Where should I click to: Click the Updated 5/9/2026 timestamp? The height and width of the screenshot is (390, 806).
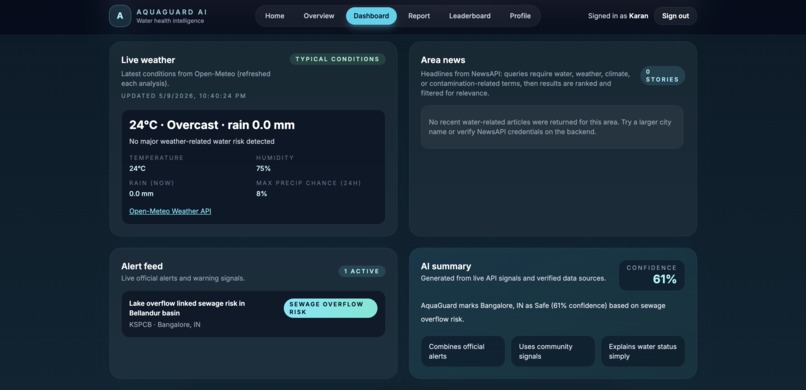tap(184, 96)
